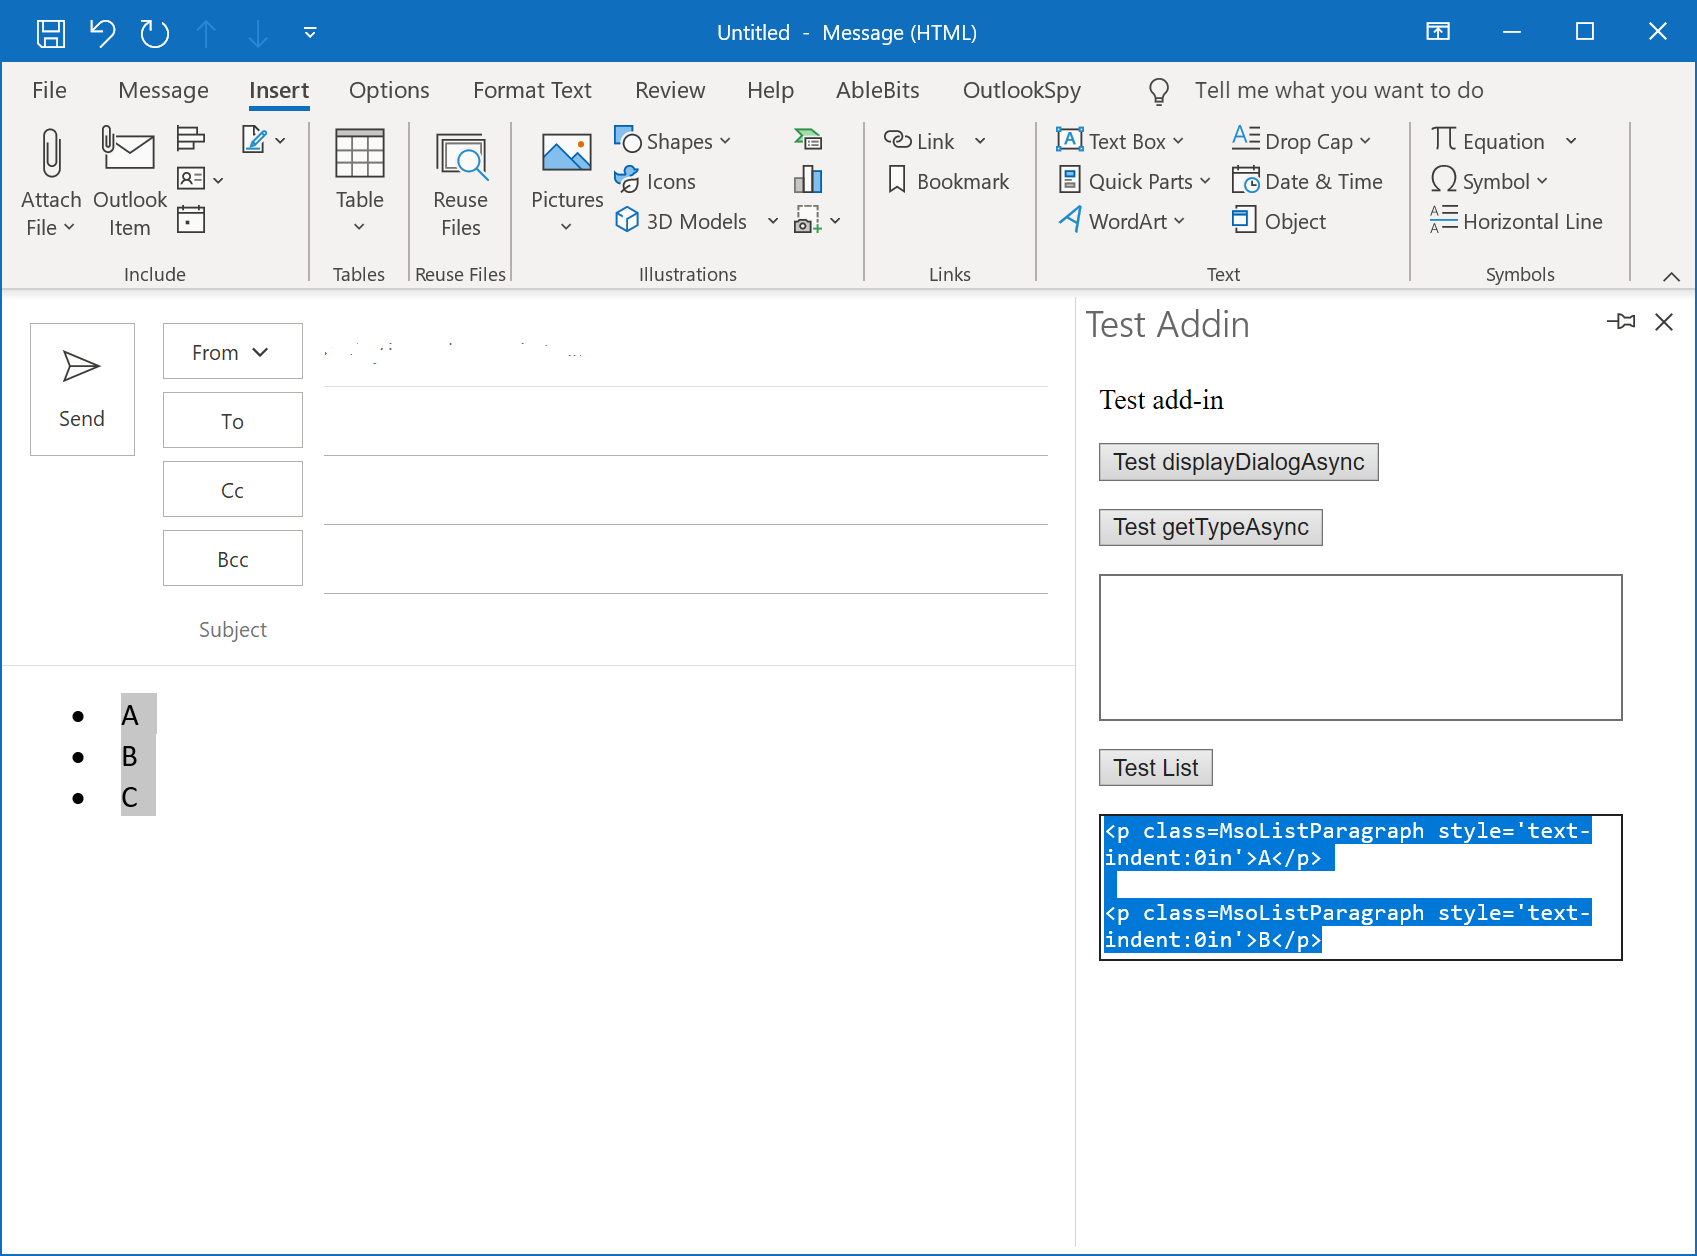The image size is (1697, 1256).
Task: Insert an Equation
Action: 1492,140
